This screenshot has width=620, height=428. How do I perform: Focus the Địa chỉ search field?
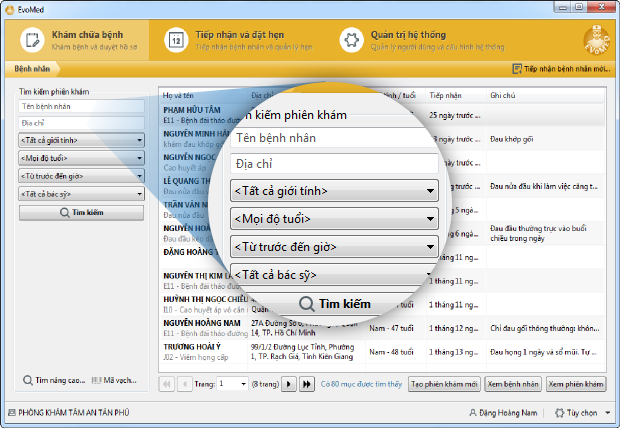point(81,123)
